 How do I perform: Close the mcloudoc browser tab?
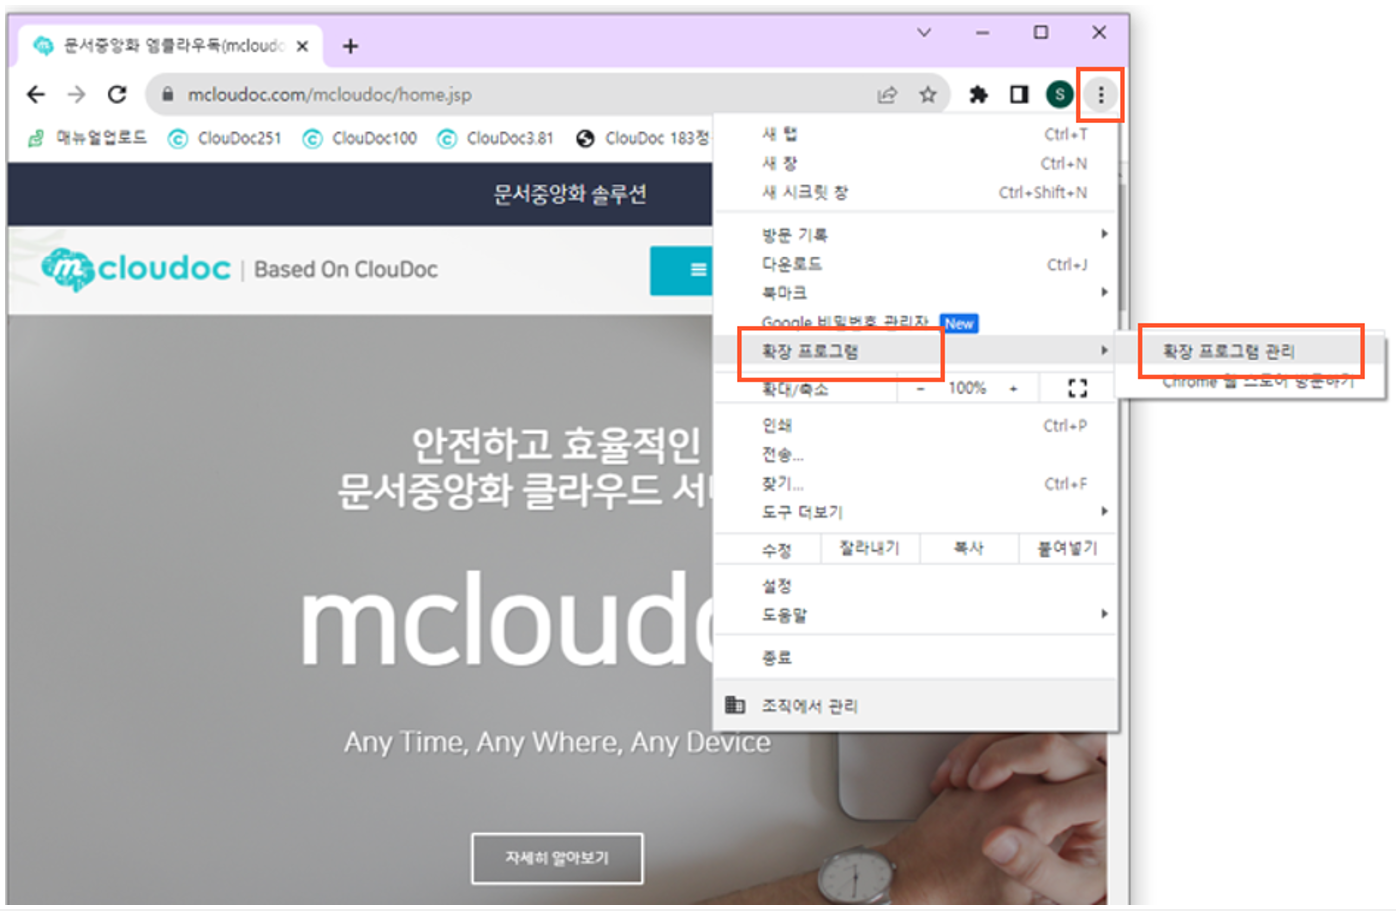(x=302, y=46)
